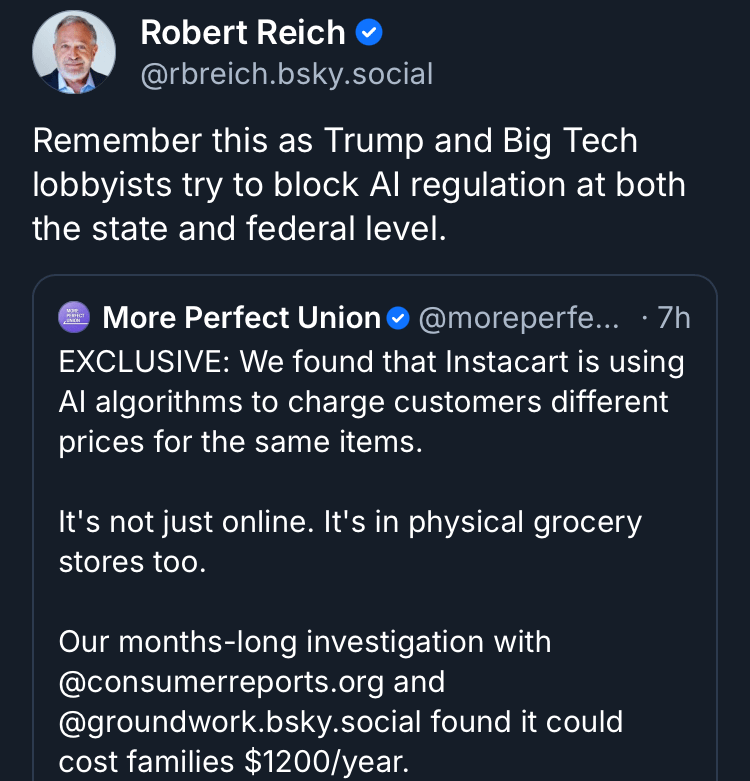Viewport: 750px width, 781px height.
Task: Click the Robert Reich display name
Action: coord(243,32)
